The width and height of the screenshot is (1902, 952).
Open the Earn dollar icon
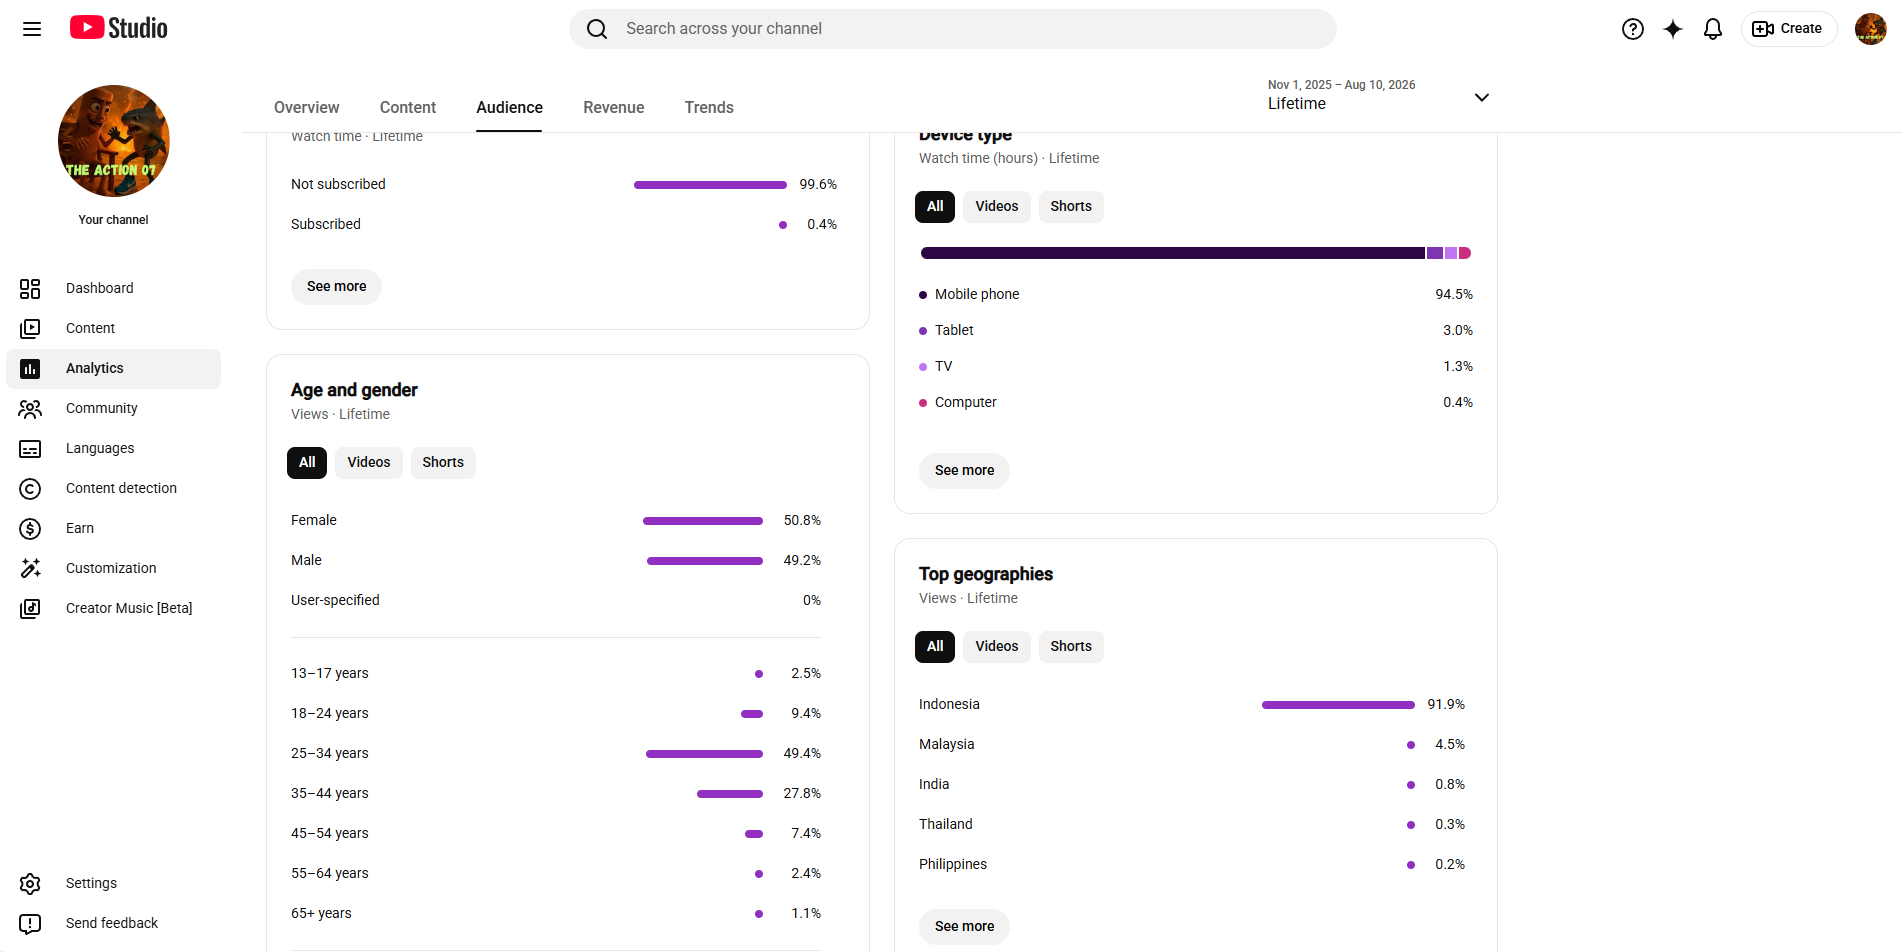pos(30,528)
